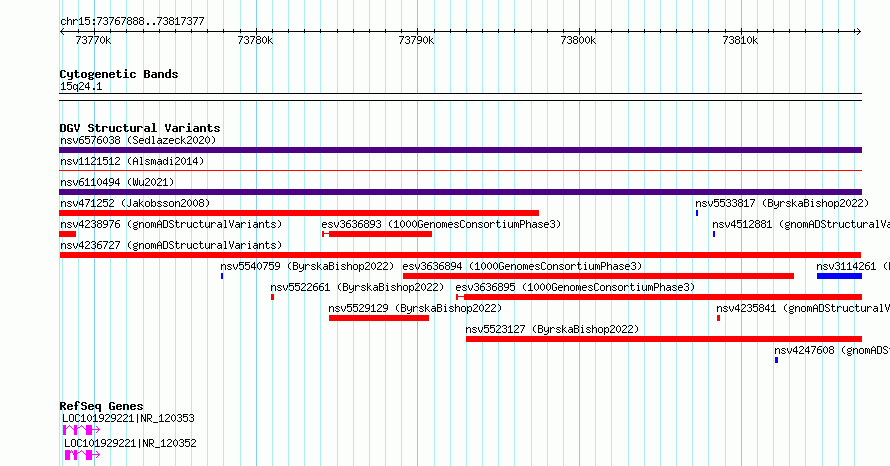
Task: Select the nsv6576038 purple variant bar
Action: (x=460, y=150)
